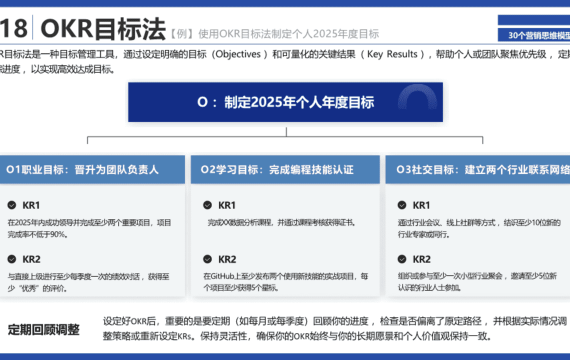Click the intro sentence mentioning Objectives and Key Results

[285, 61]
